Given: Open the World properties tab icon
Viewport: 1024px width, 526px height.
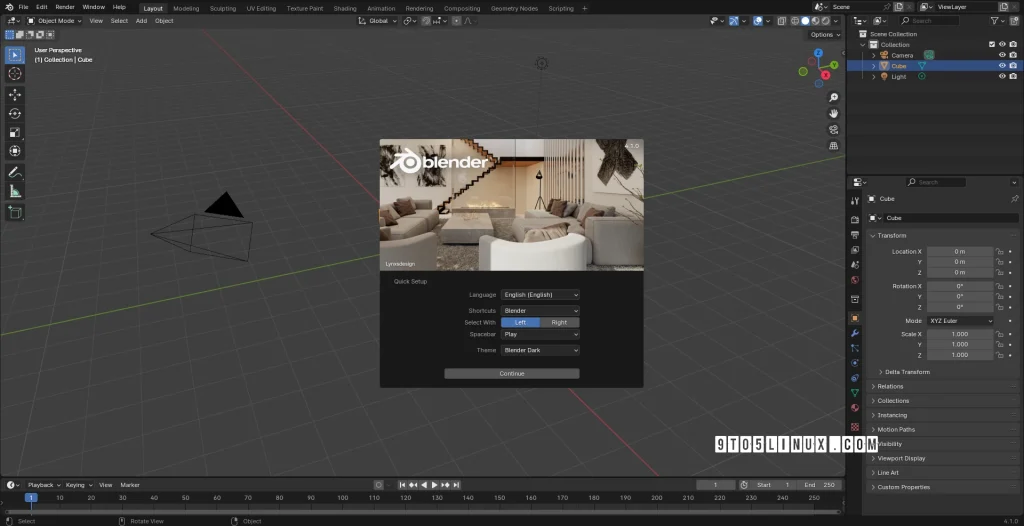Looking at the screenshot, I should [x=855, y=280].
